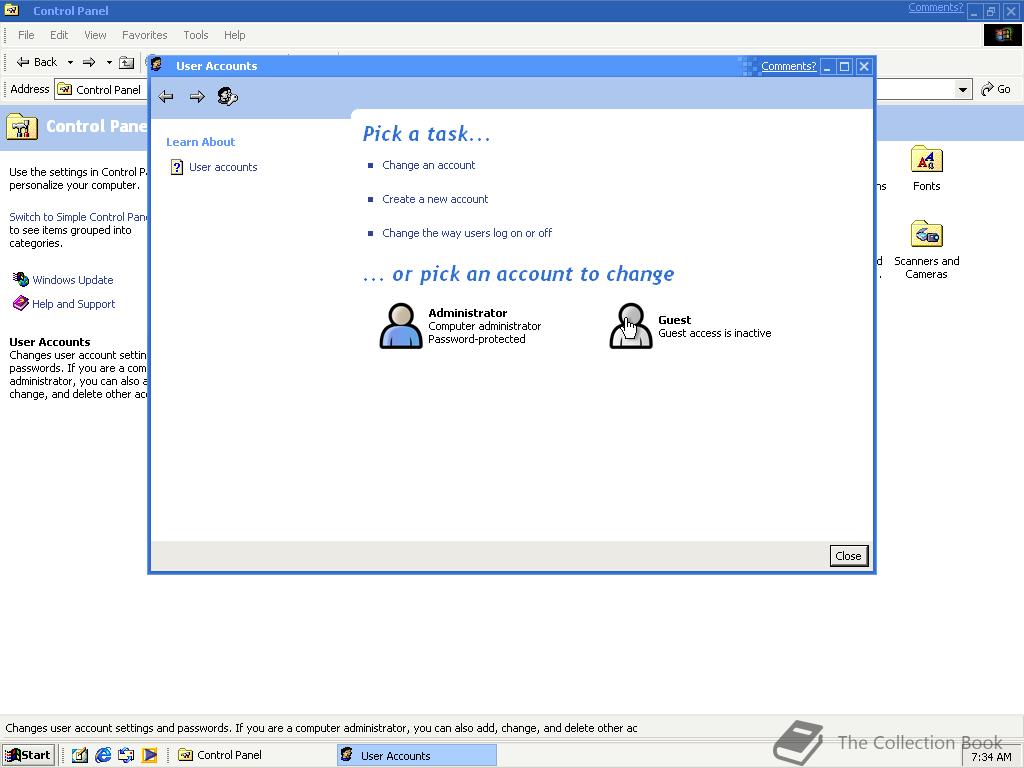Launch Internet Explorer from Quick Launch
This screenshot has width=1024, height=768.
pos(103,755)
